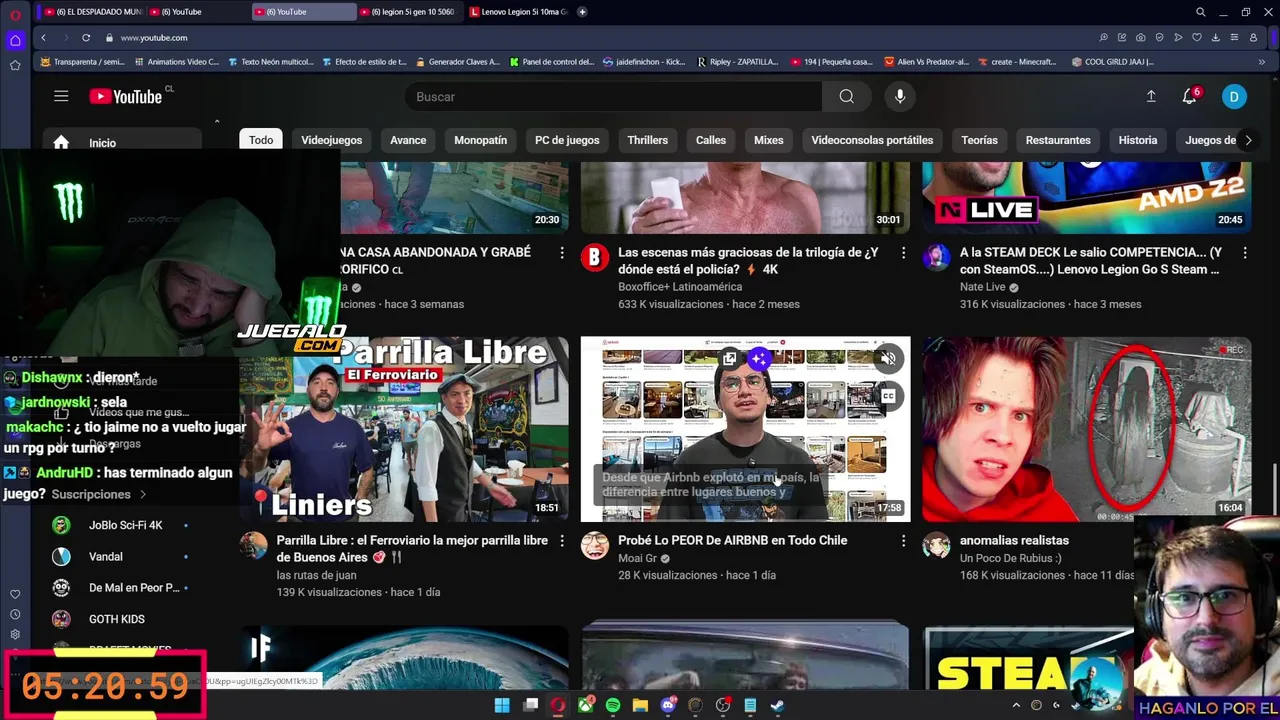Image resolution: width=1280 pixels, height=720 pixels.
Task: Click Boxoffice+ Latinoamérica channel avatar
Action: pos(594,258)
